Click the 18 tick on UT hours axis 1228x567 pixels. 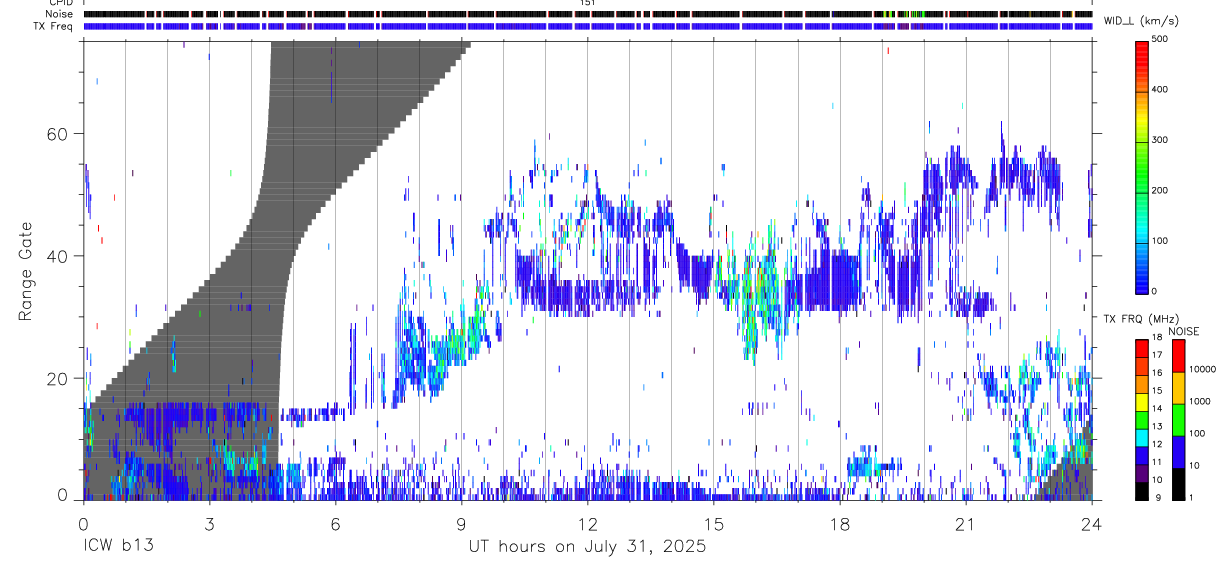(840, 524)
